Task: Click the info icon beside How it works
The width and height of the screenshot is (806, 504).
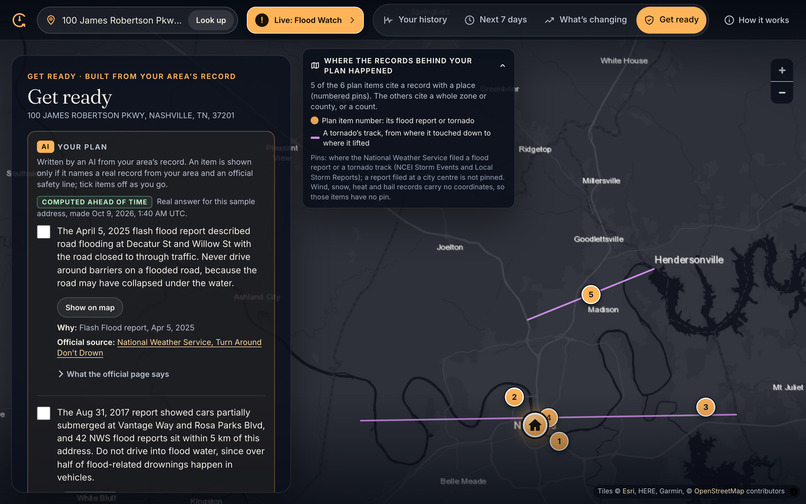Action: click(x=729, y=20)
